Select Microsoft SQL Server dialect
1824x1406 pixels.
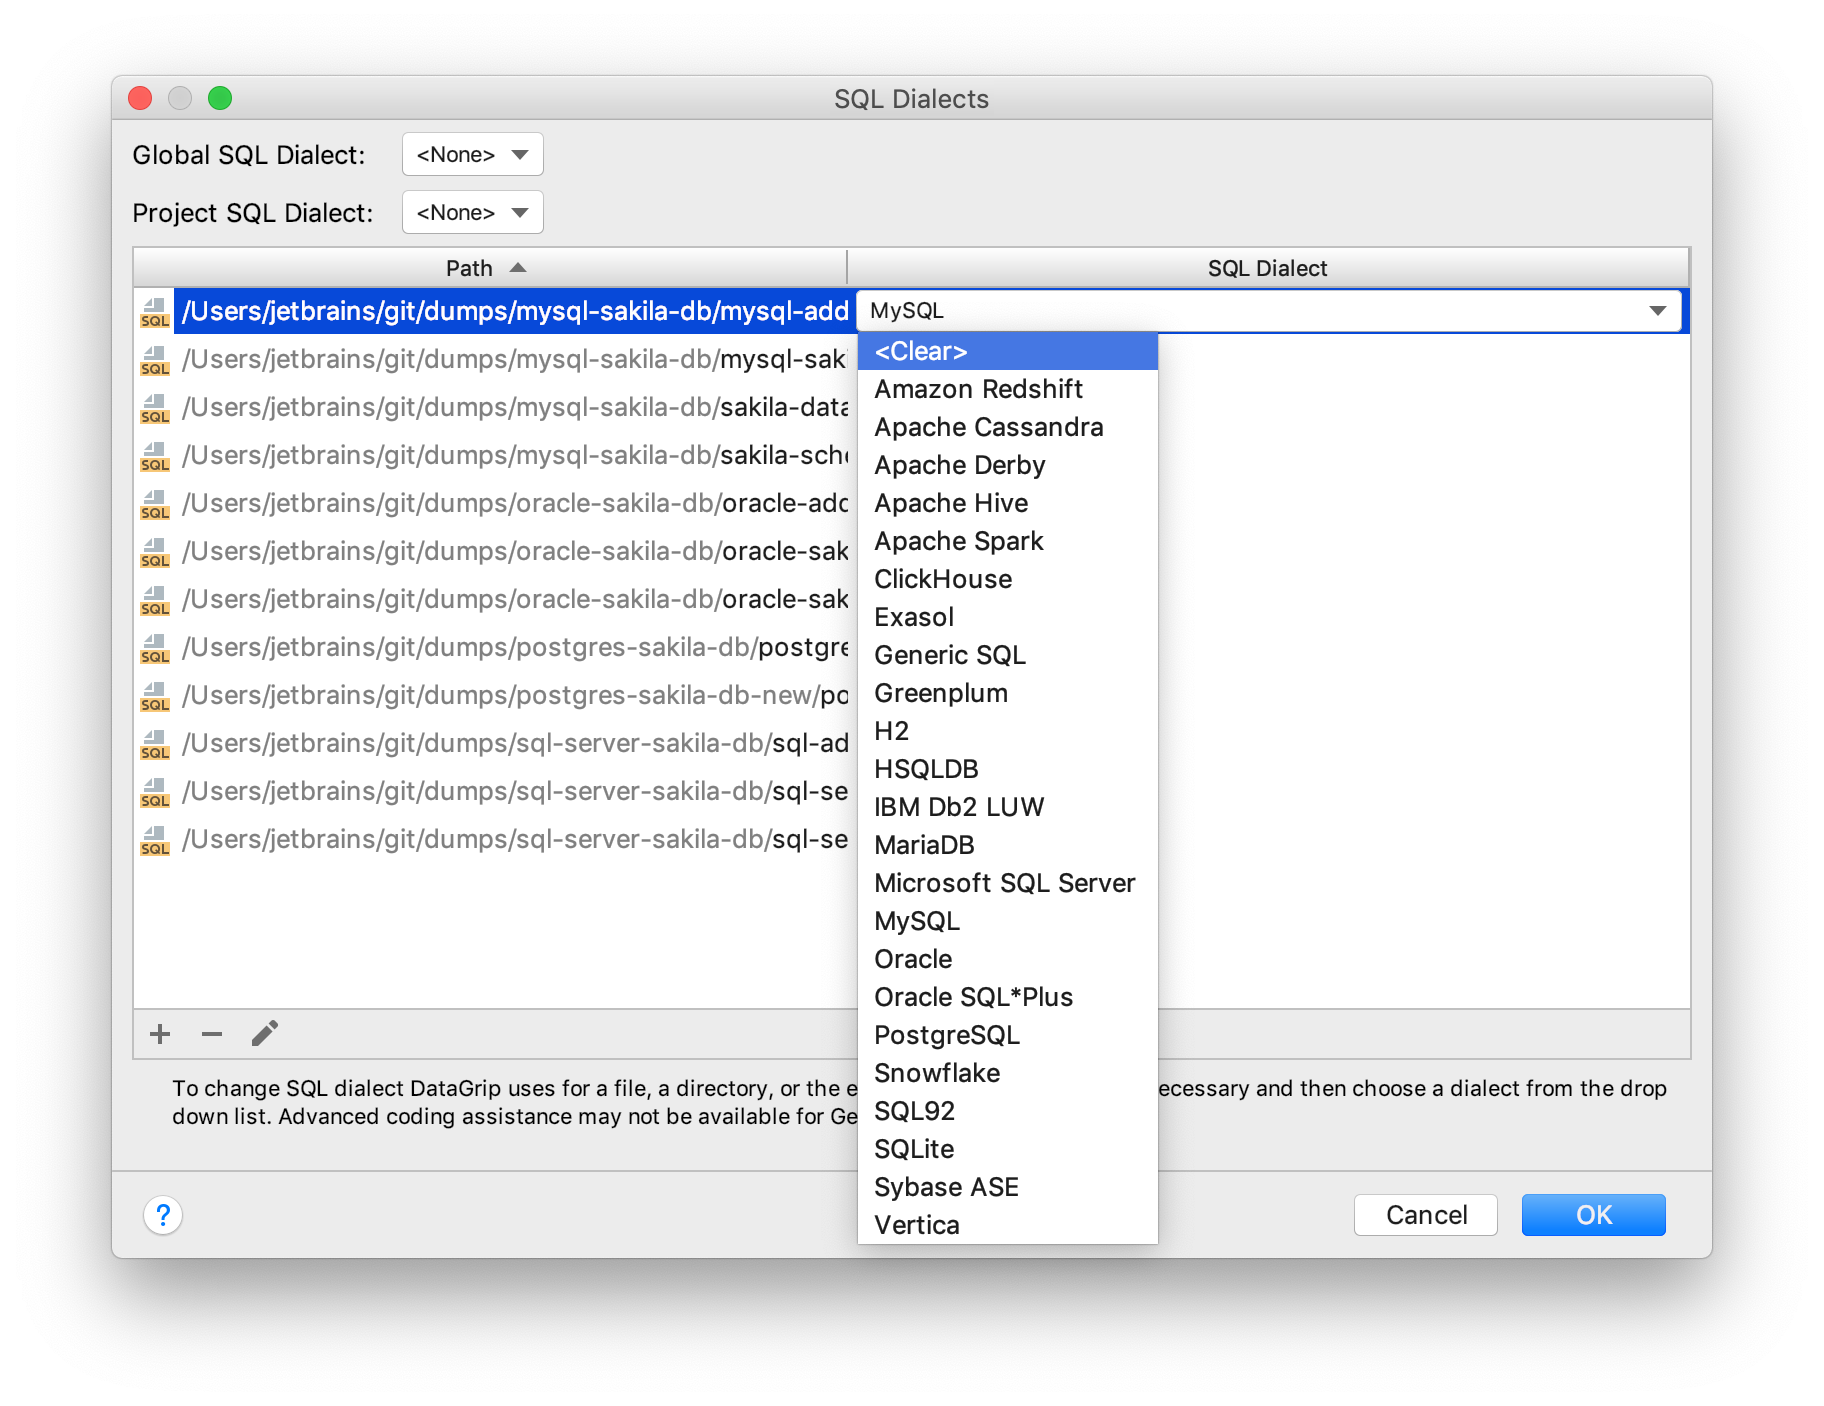click(1008, 883)
